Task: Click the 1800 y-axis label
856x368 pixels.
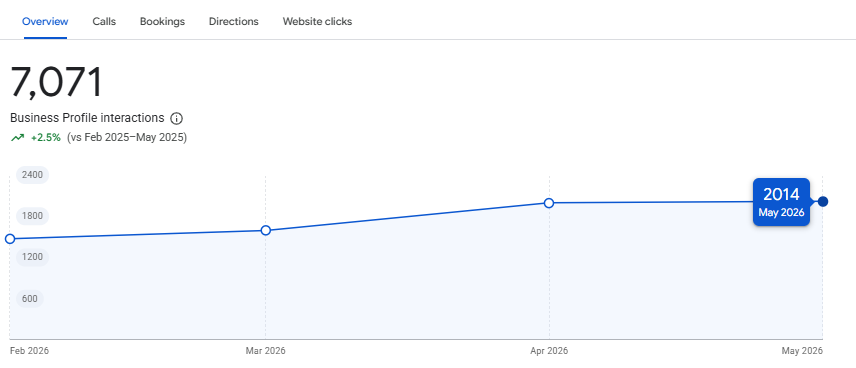Action: (32, 216)
